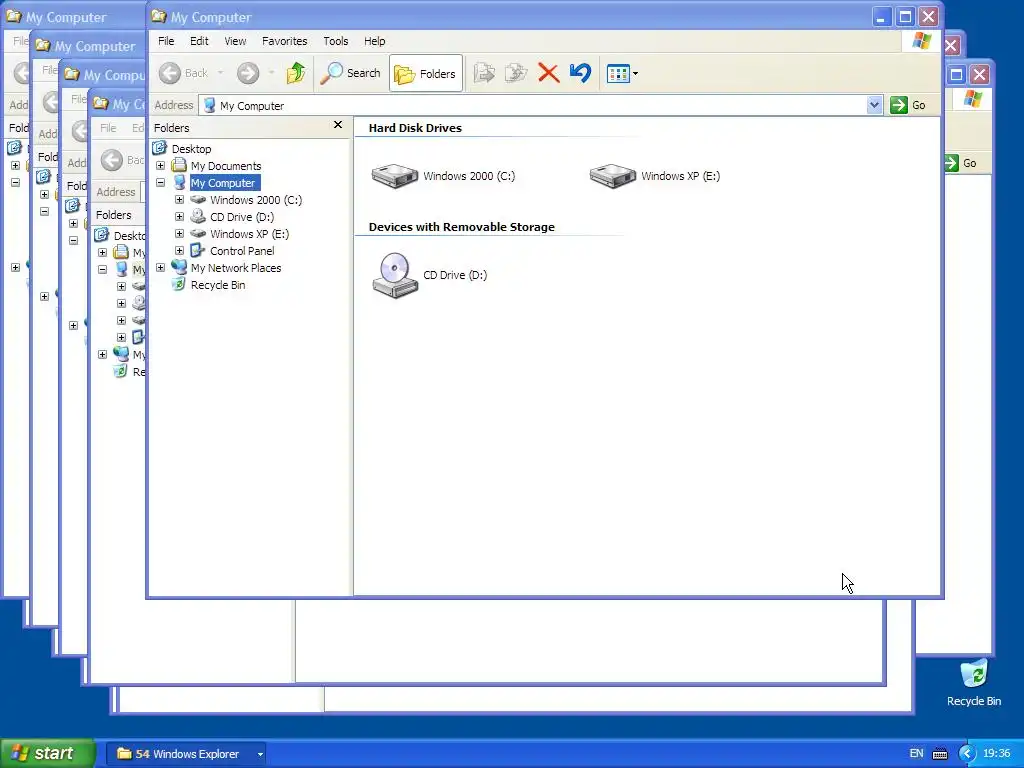
Task: Click the front window title bar icon
Action: [x=159, y=16]
